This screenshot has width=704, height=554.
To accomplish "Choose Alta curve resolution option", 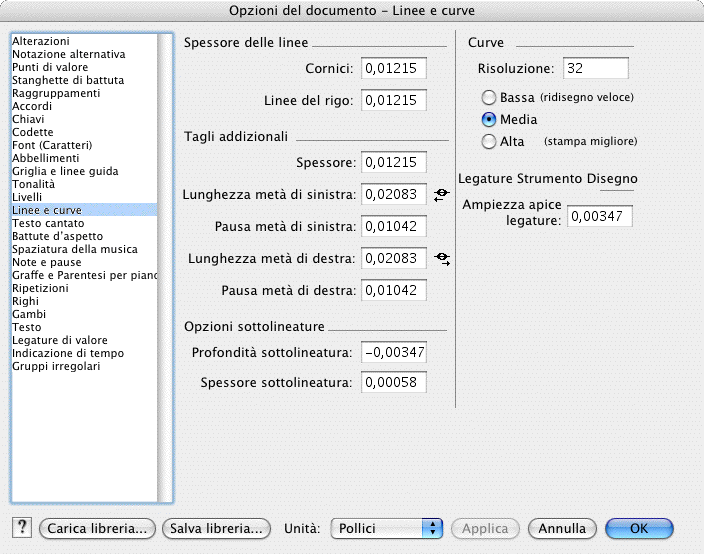I will coord(489,142).
